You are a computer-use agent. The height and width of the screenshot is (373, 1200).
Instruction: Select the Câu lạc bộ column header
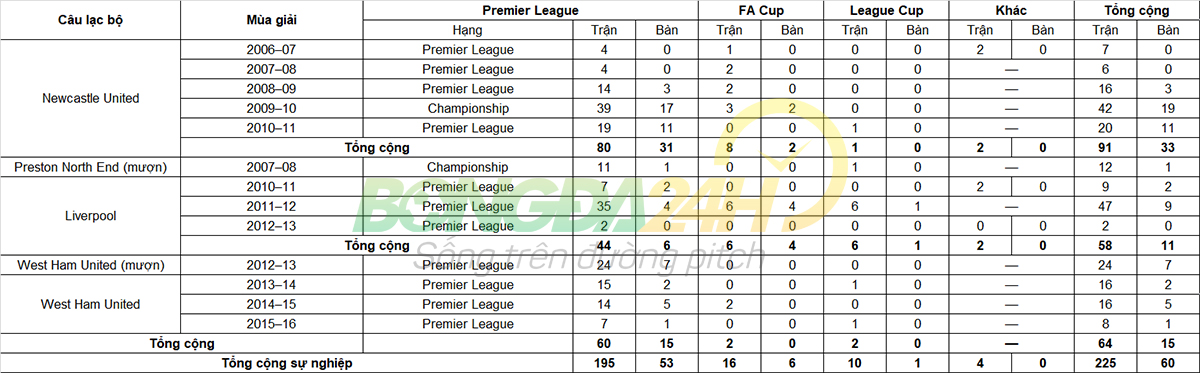(91, 20)
